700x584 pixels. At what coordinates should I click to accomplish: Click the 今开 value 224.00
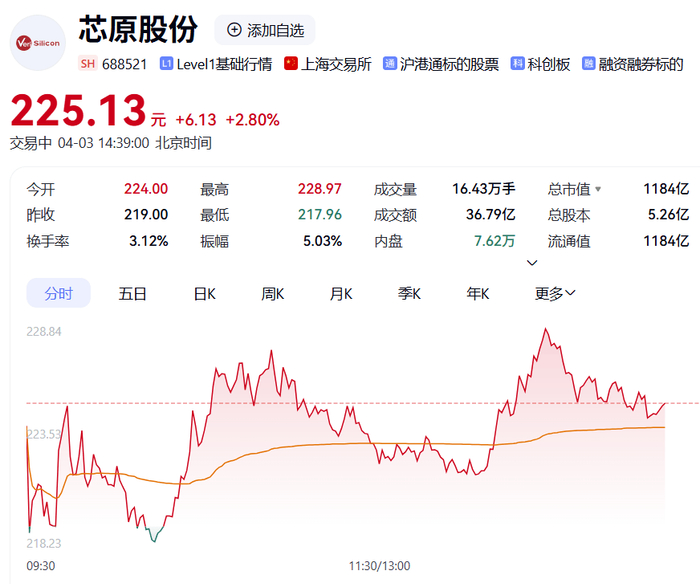click(x=146, y=189)
